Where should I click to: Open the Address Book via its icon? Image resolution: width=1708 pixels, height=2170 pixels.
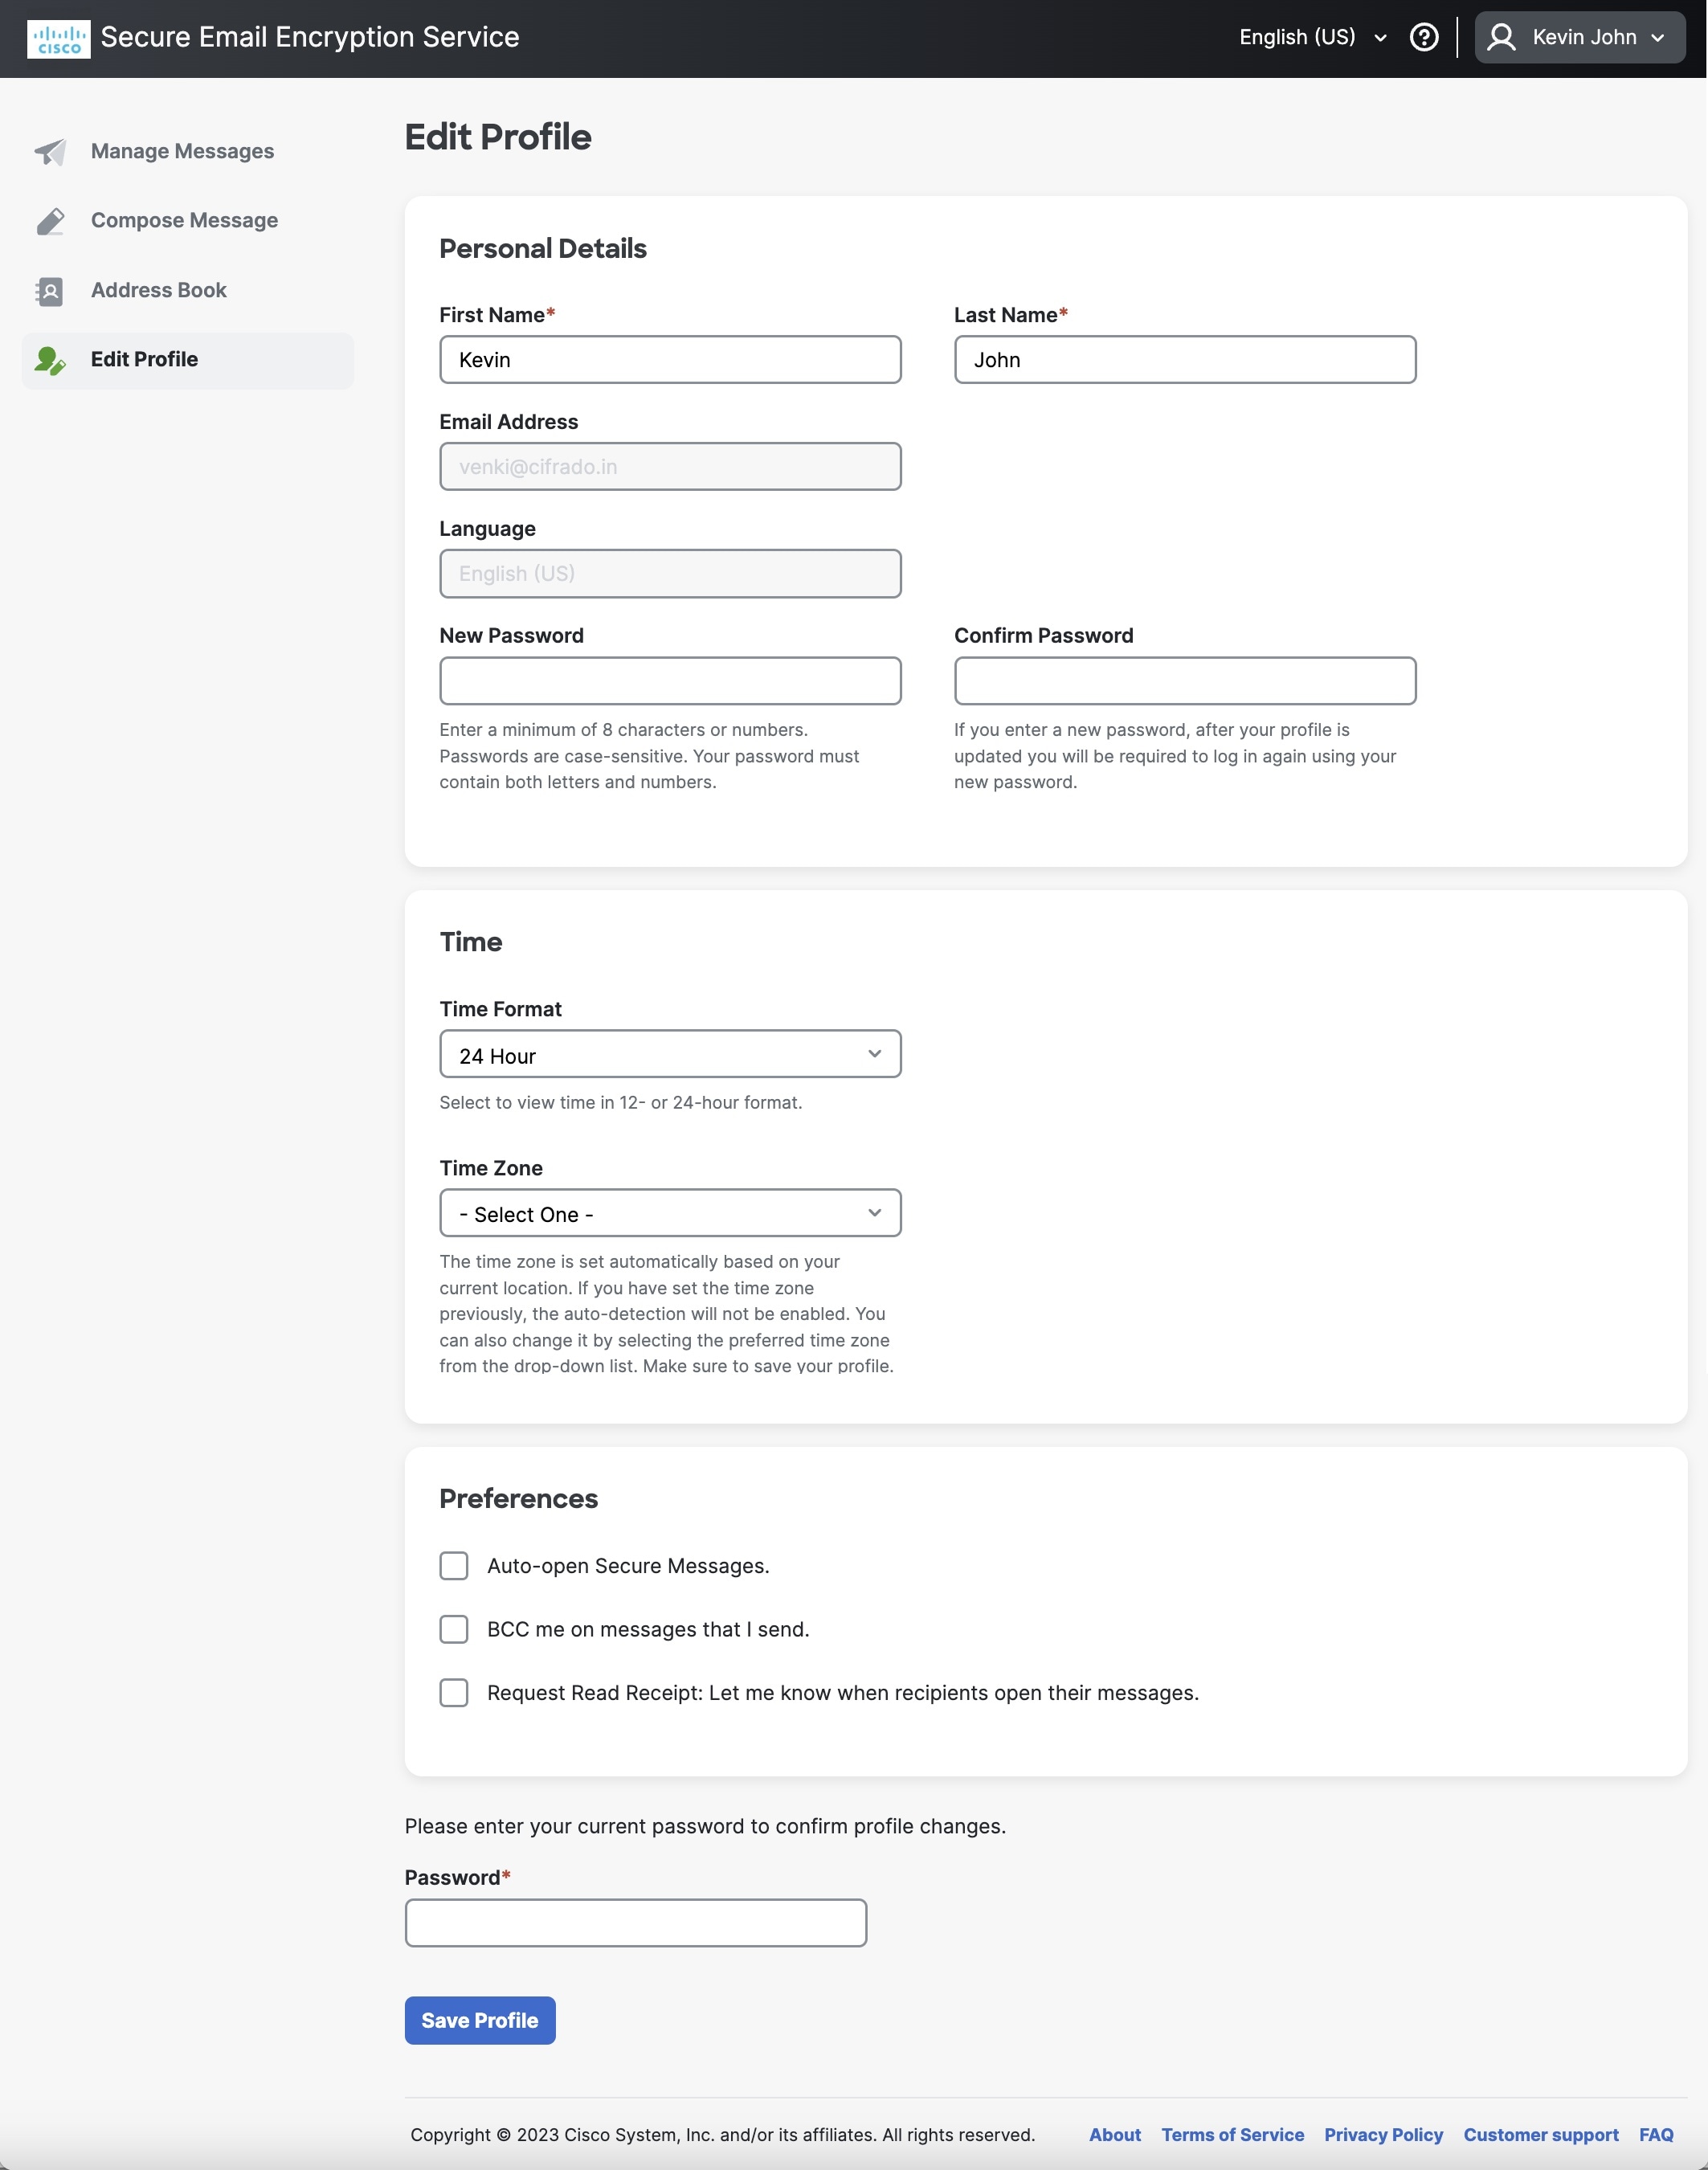pyautogui.click(x=51, y=291)
